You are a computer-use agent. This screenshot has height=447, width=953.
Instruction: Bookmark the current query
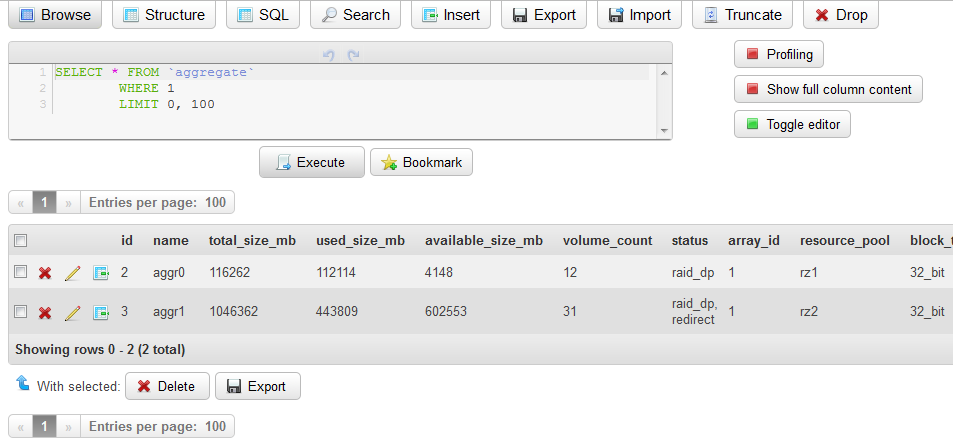(x=421, y=162)
